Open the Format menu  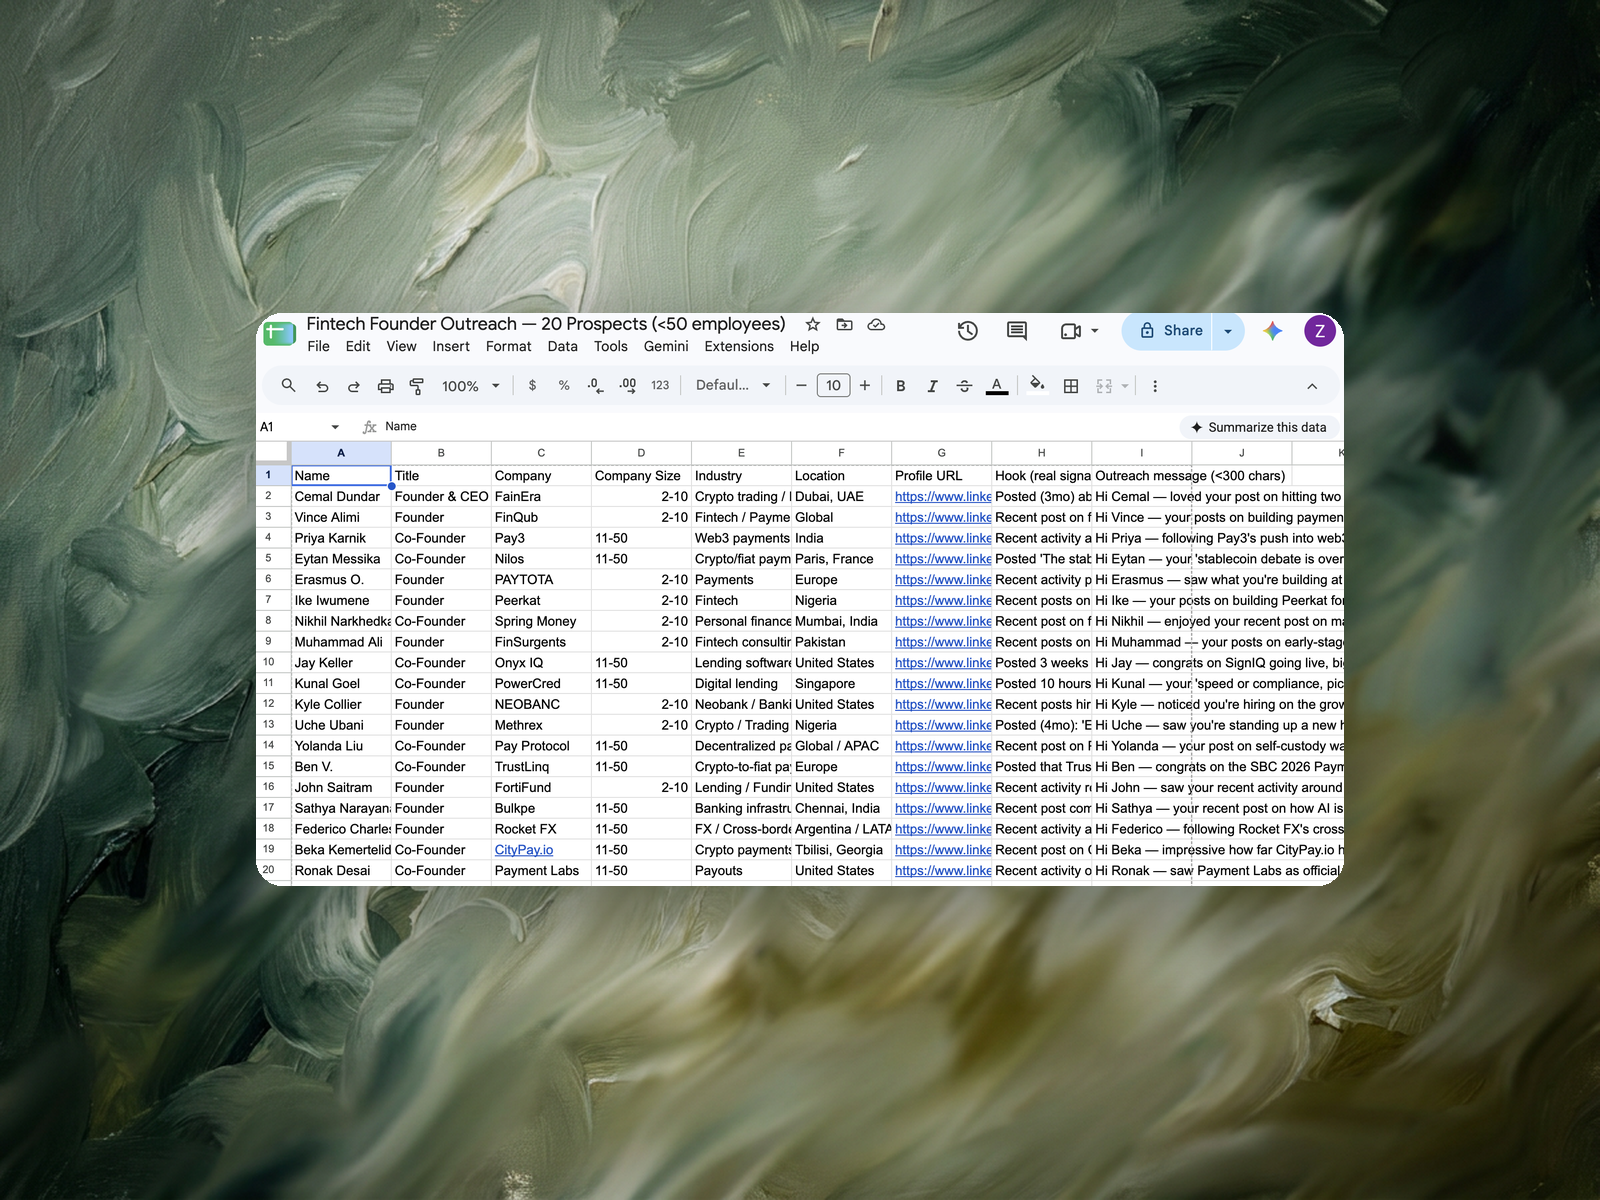[509, 346]
